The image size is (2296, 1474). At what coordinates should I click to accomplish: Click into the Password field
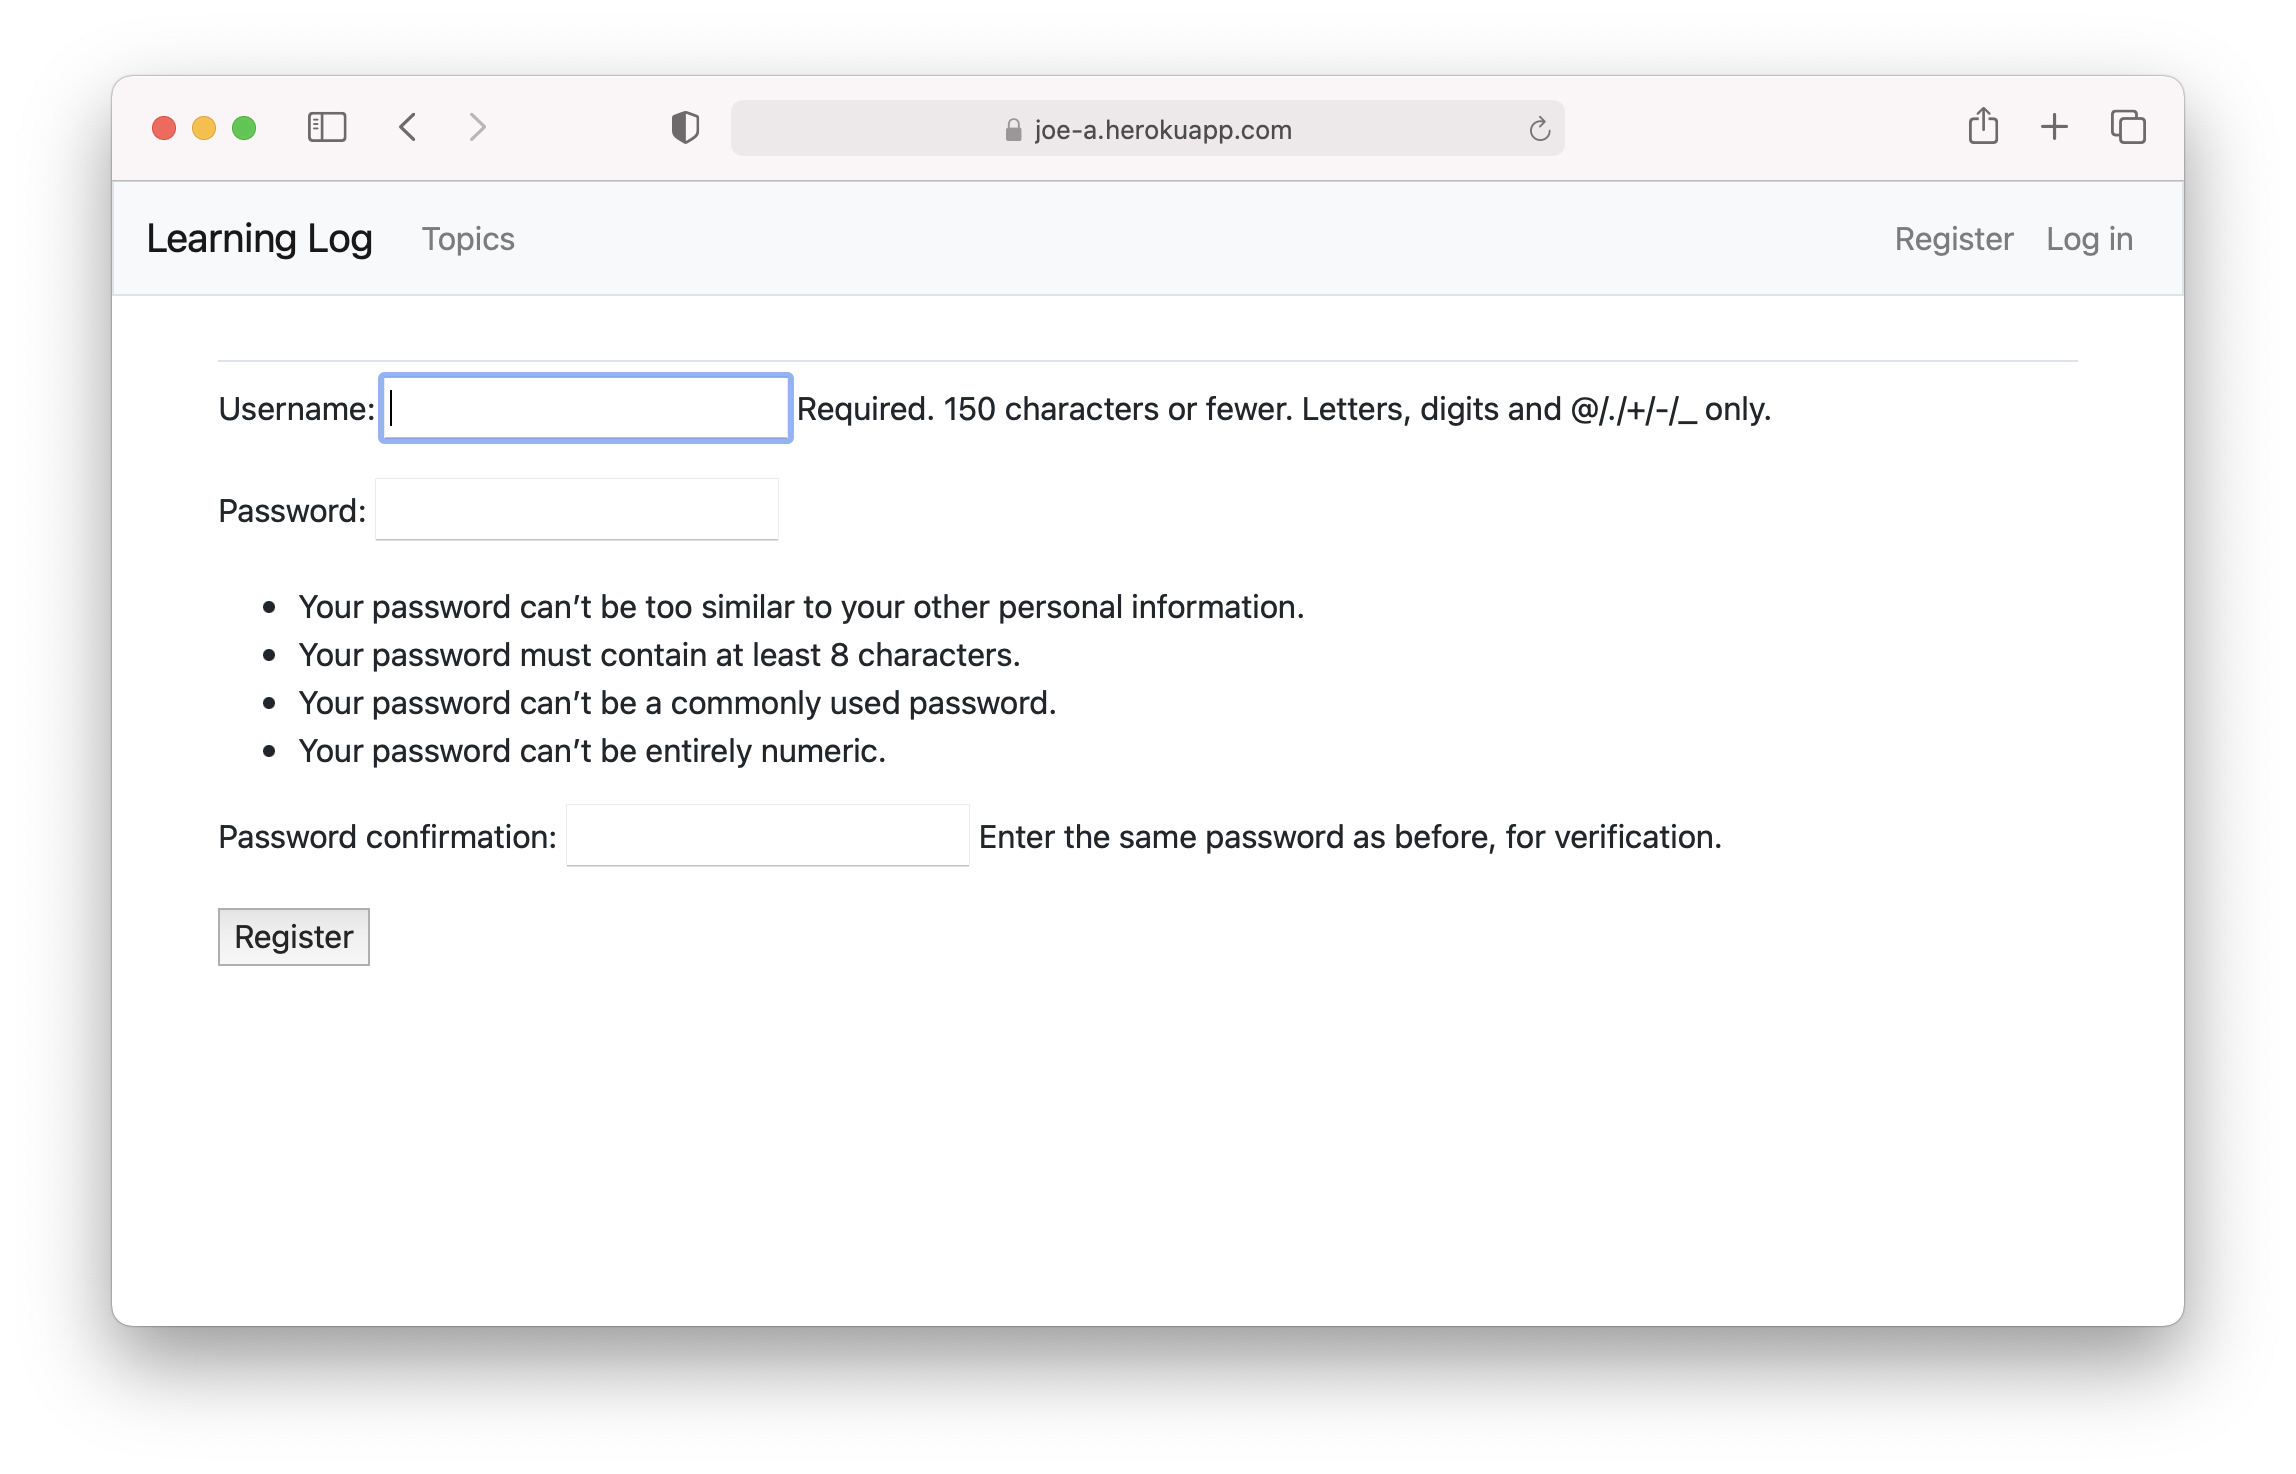click(x=577, y=510)
